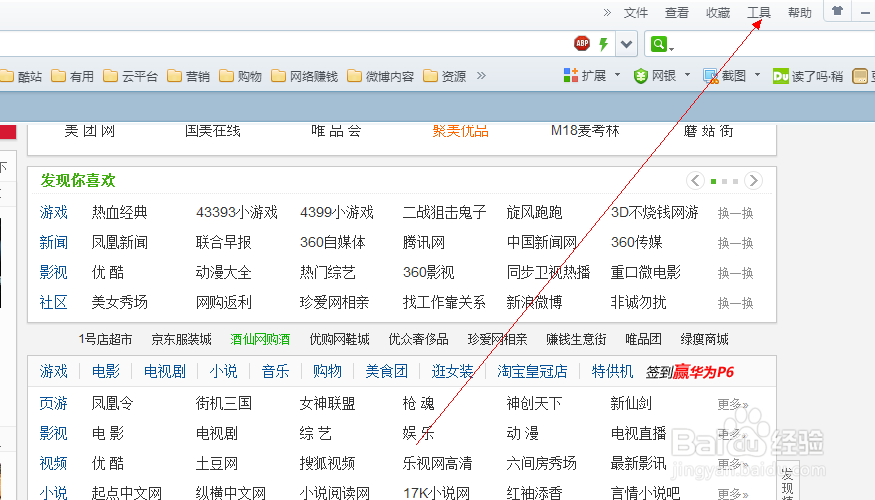Select the second pagination dot

tap(724, 181)
